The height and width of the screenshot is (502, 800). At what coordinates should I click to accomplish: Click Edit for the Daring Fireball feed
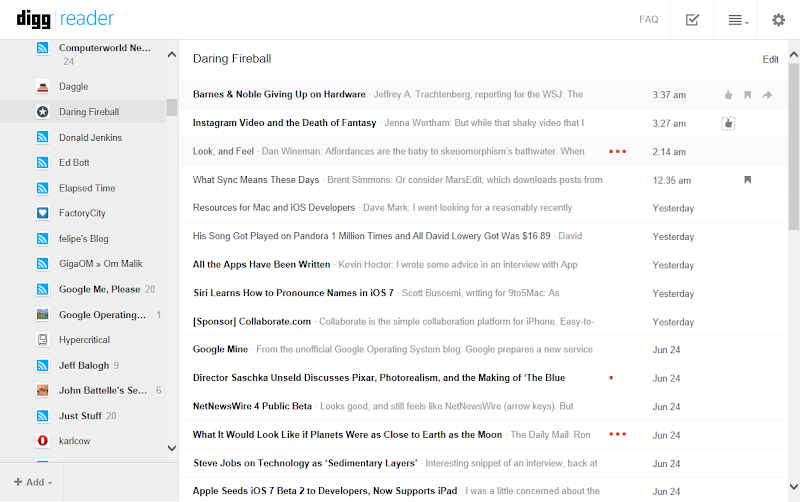pyautogui.click(x=770, y=59)
